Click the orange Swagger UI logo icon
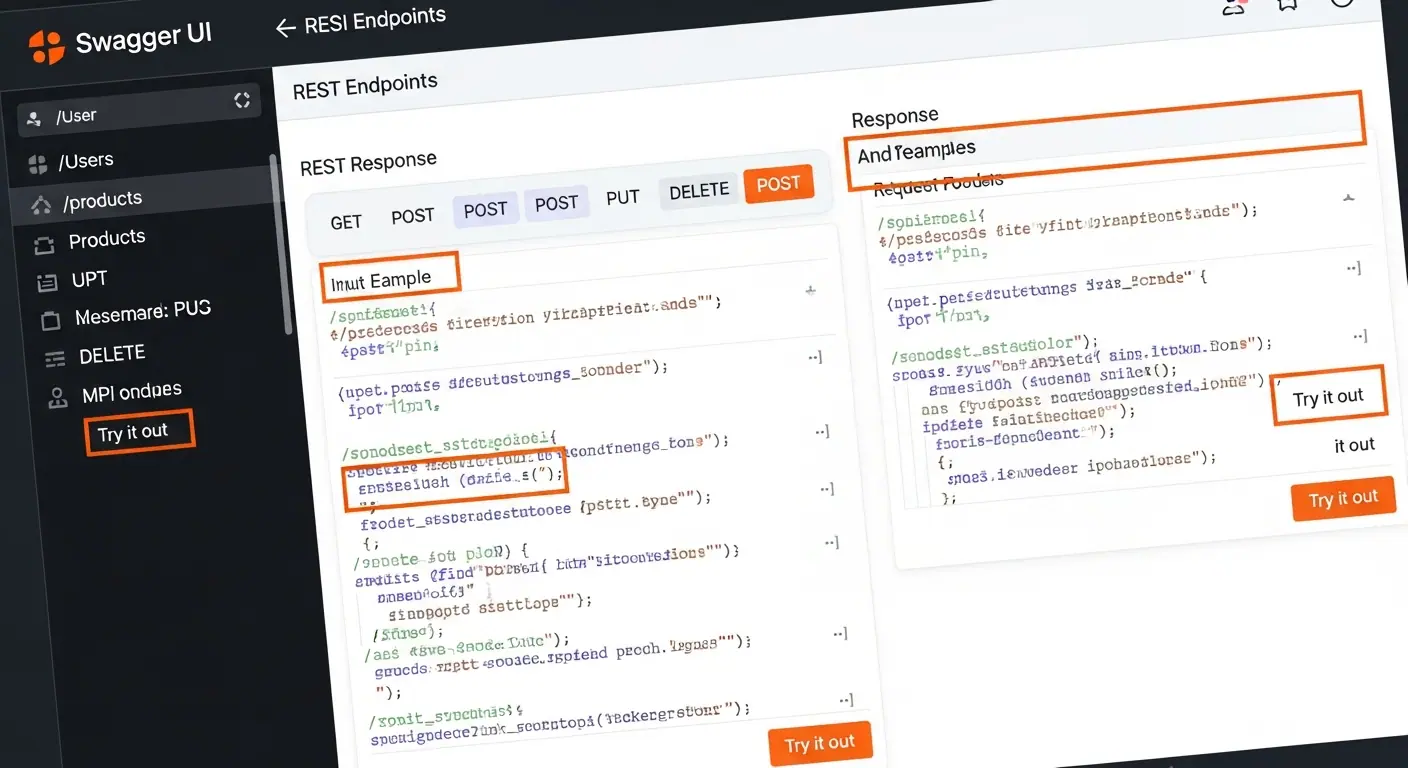 click(x=46, y=46)
